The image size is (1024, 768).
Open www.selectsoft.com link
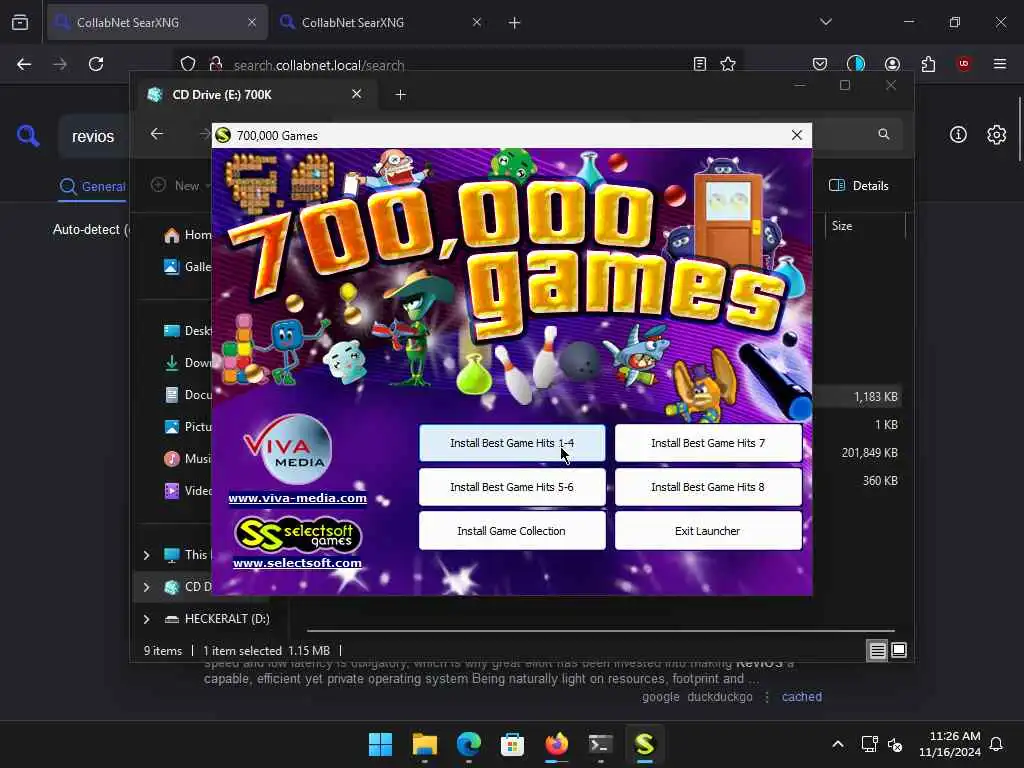[297, 563]
